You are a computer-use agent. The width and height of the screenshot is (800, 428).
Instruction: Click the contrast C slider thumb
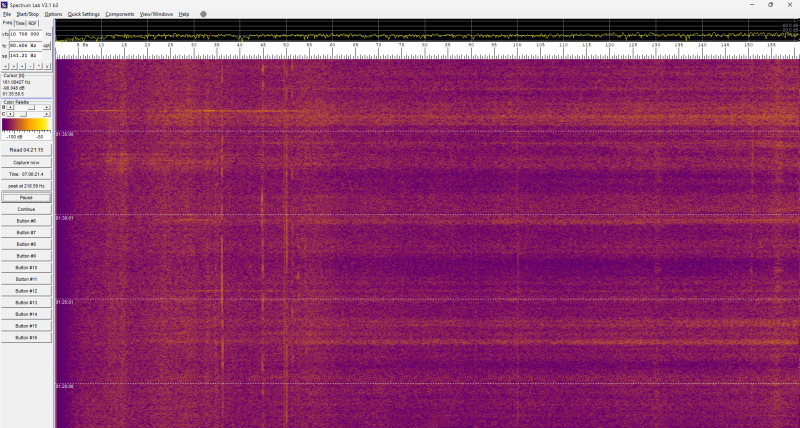23,114
